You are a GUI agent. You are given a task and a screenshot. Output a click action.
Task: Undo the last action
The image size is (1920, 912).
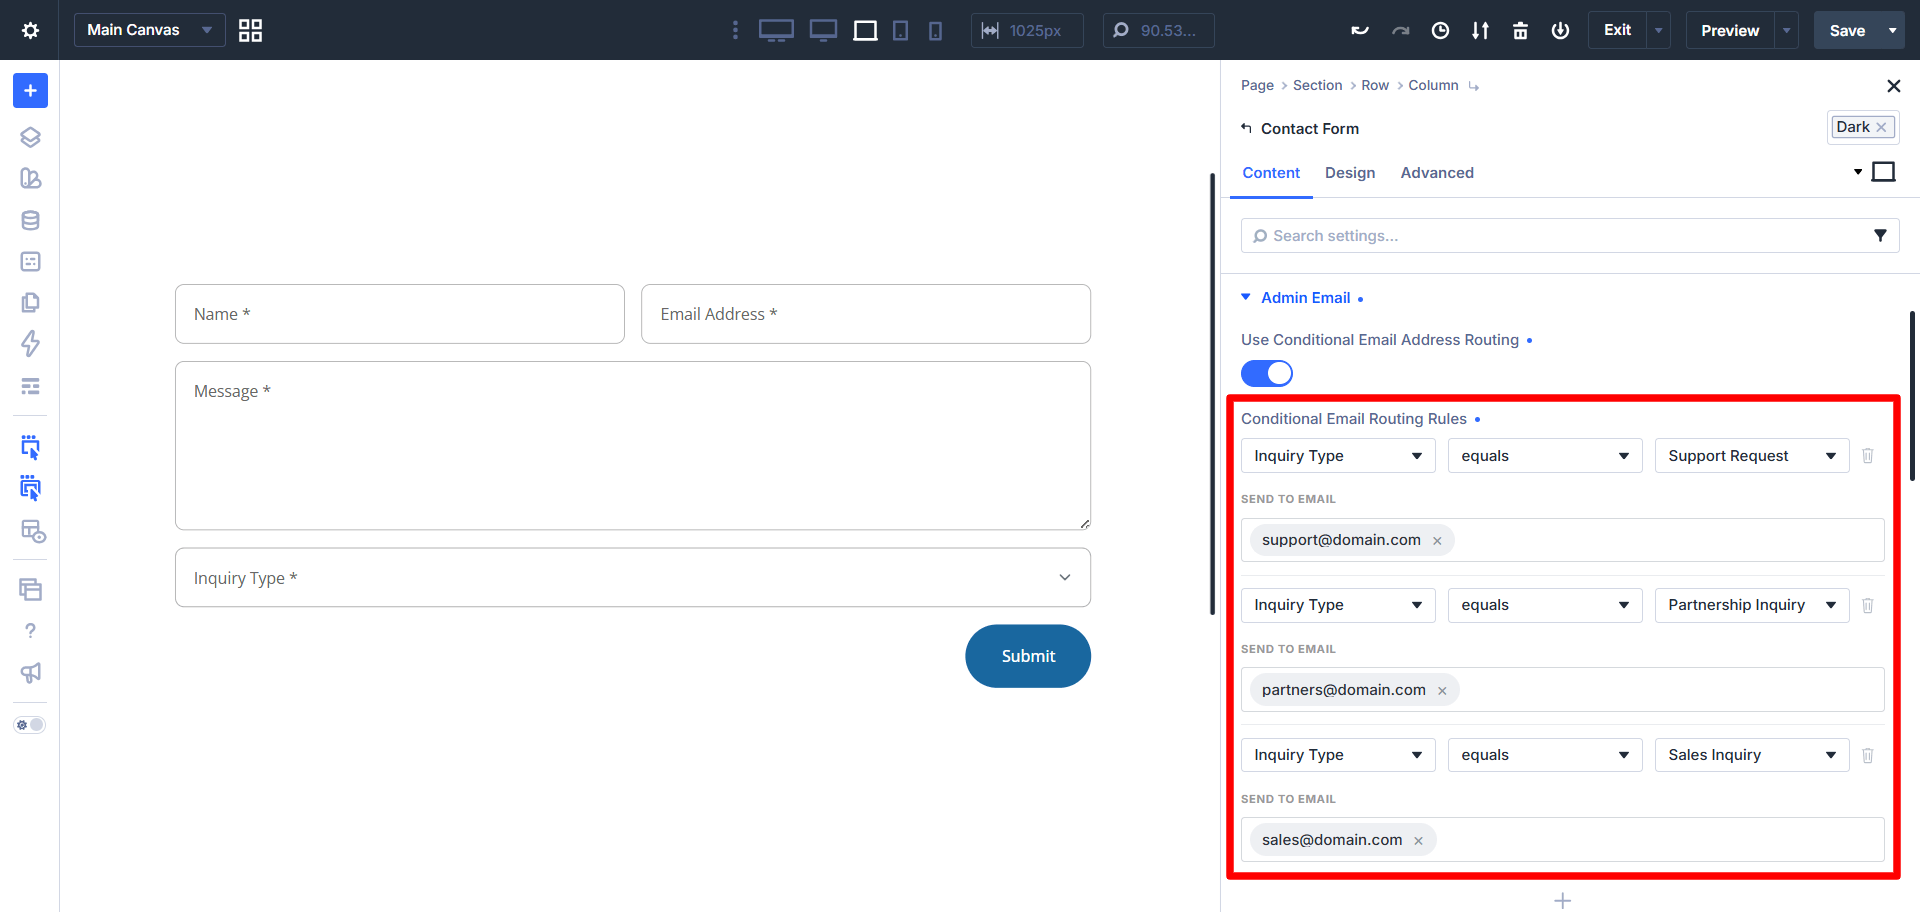1360,31
